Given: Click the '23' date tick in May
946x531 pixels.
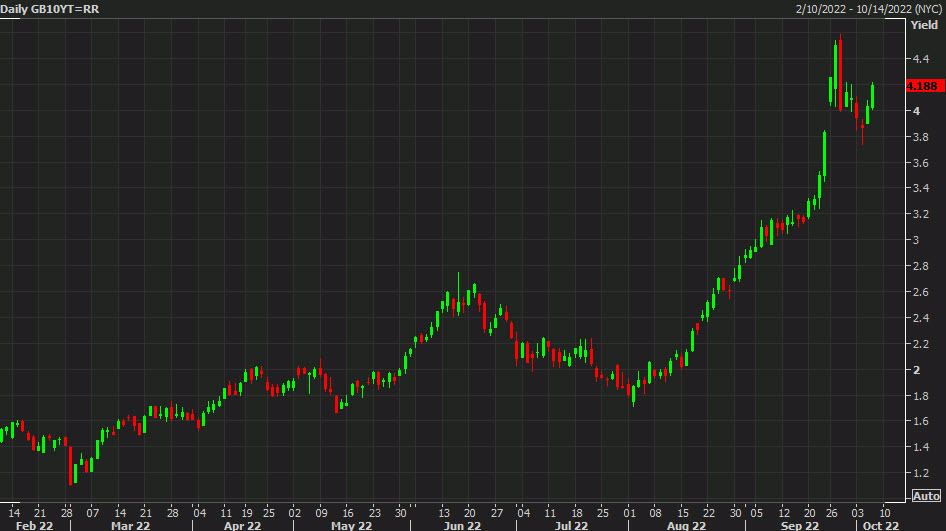Looking at the screenshot, I should 375,513.
